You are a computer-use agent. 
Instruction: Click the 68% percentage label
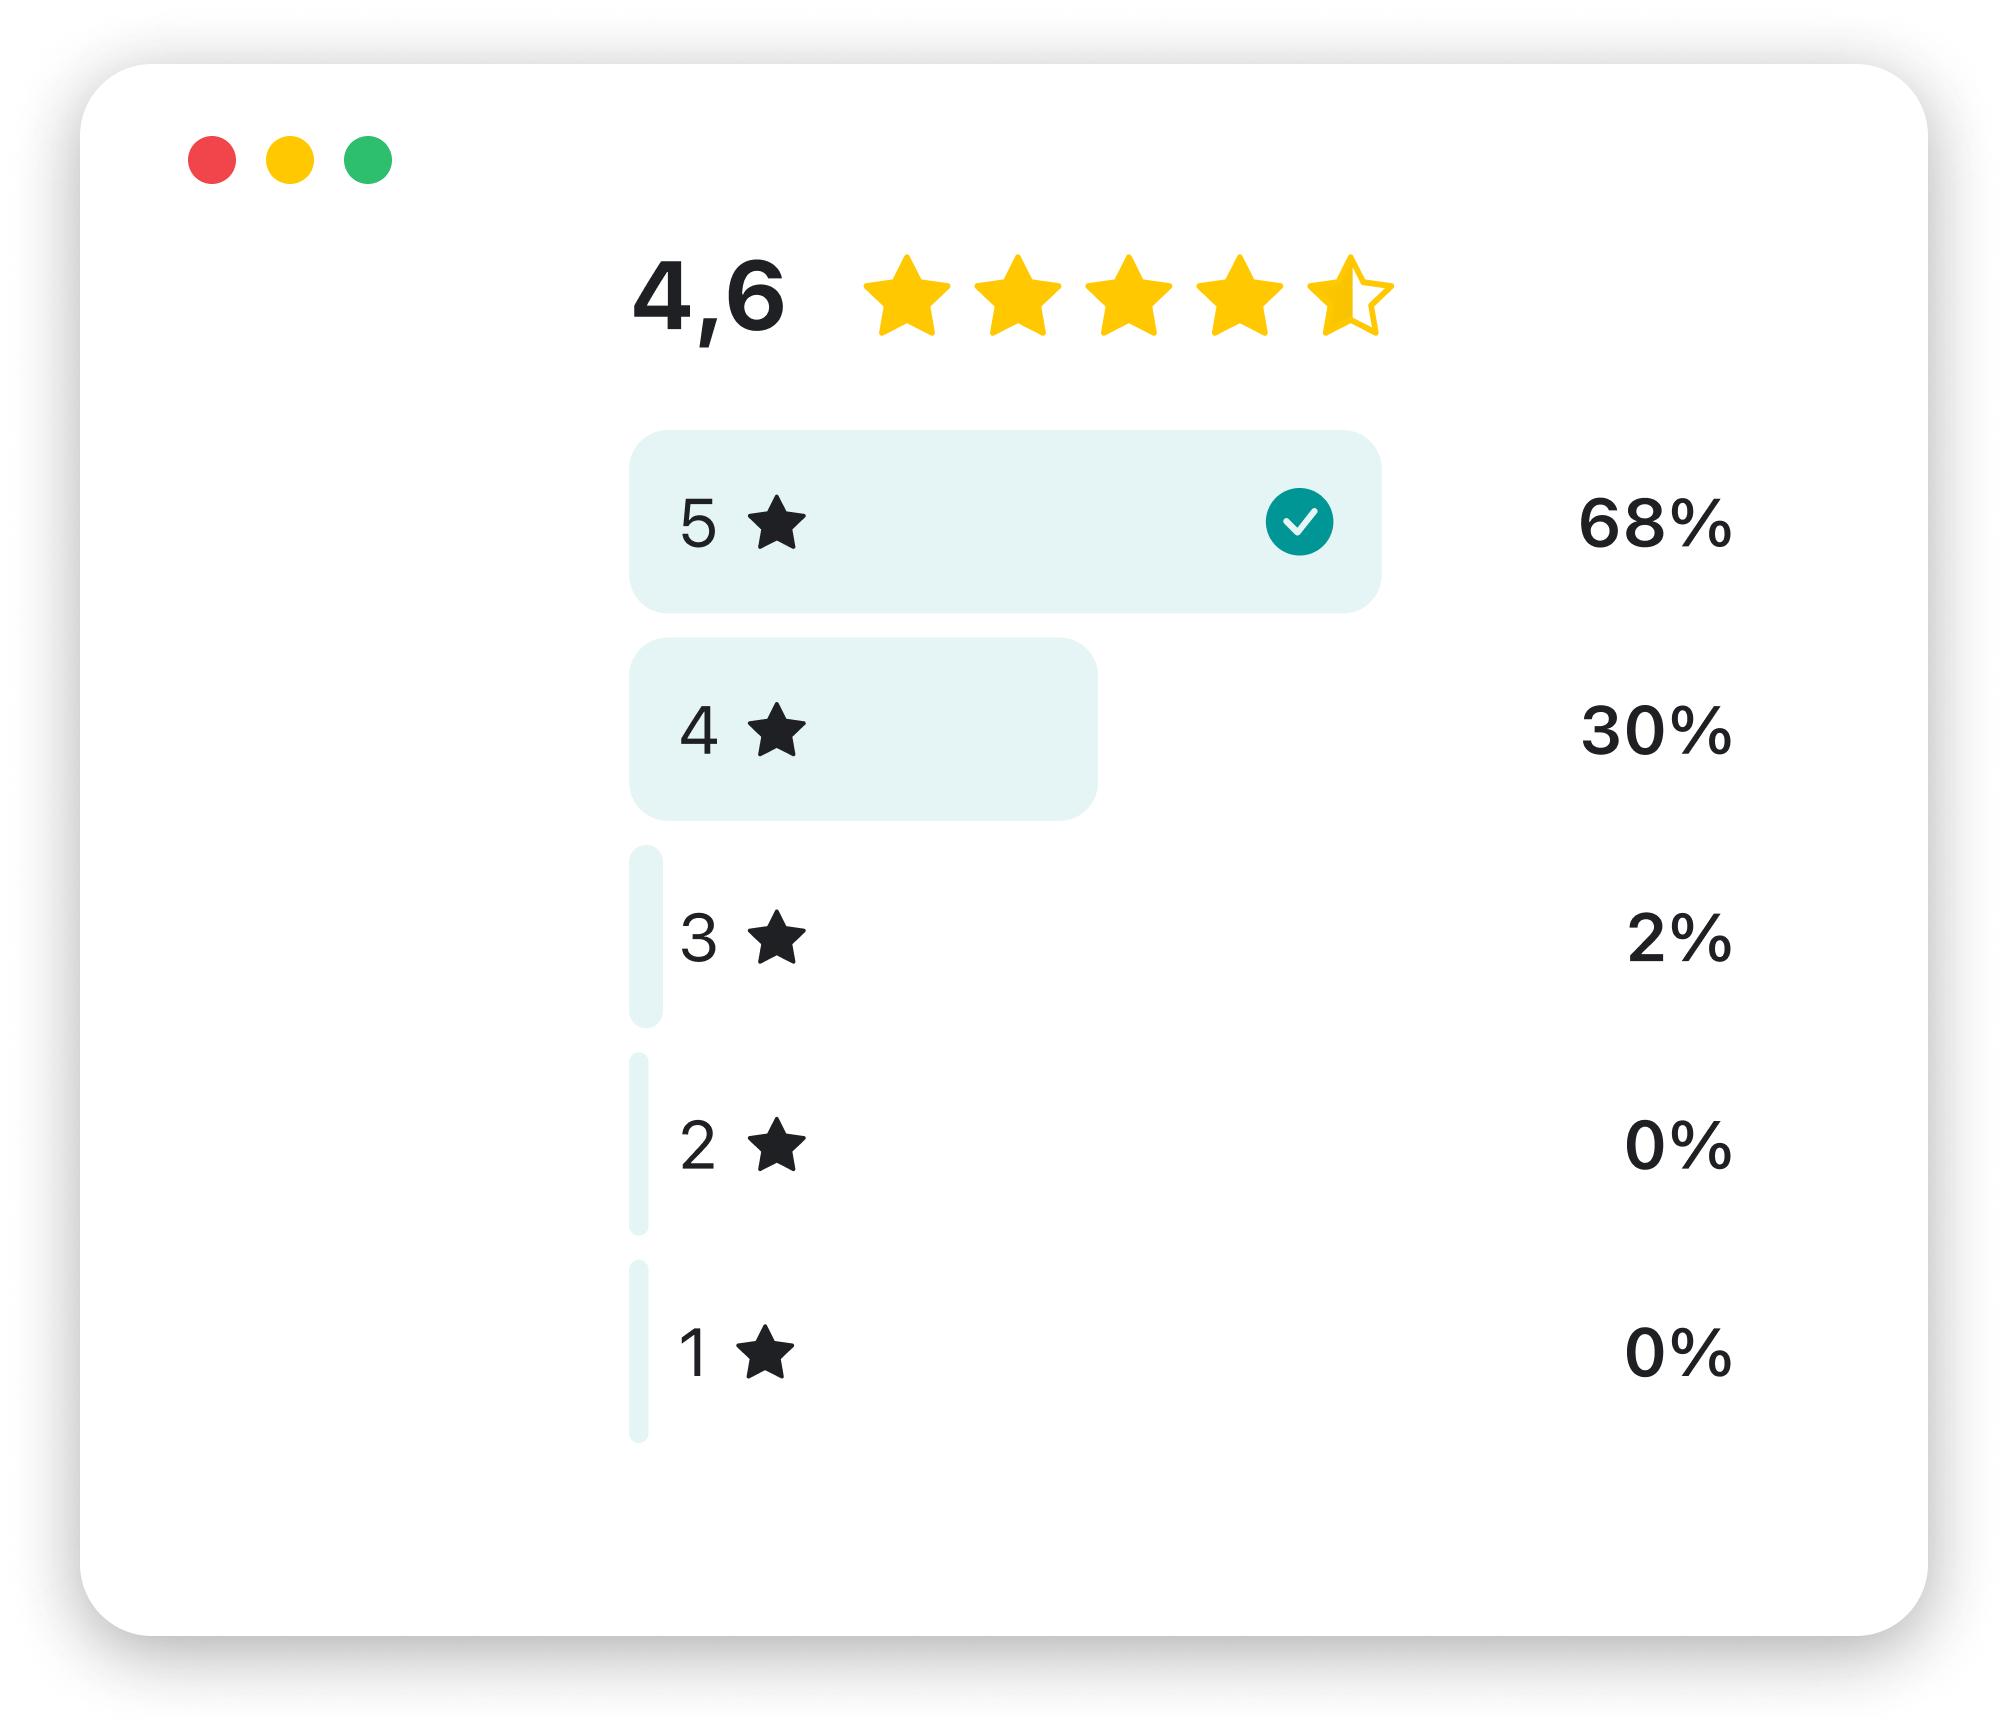click(1655, 523)
